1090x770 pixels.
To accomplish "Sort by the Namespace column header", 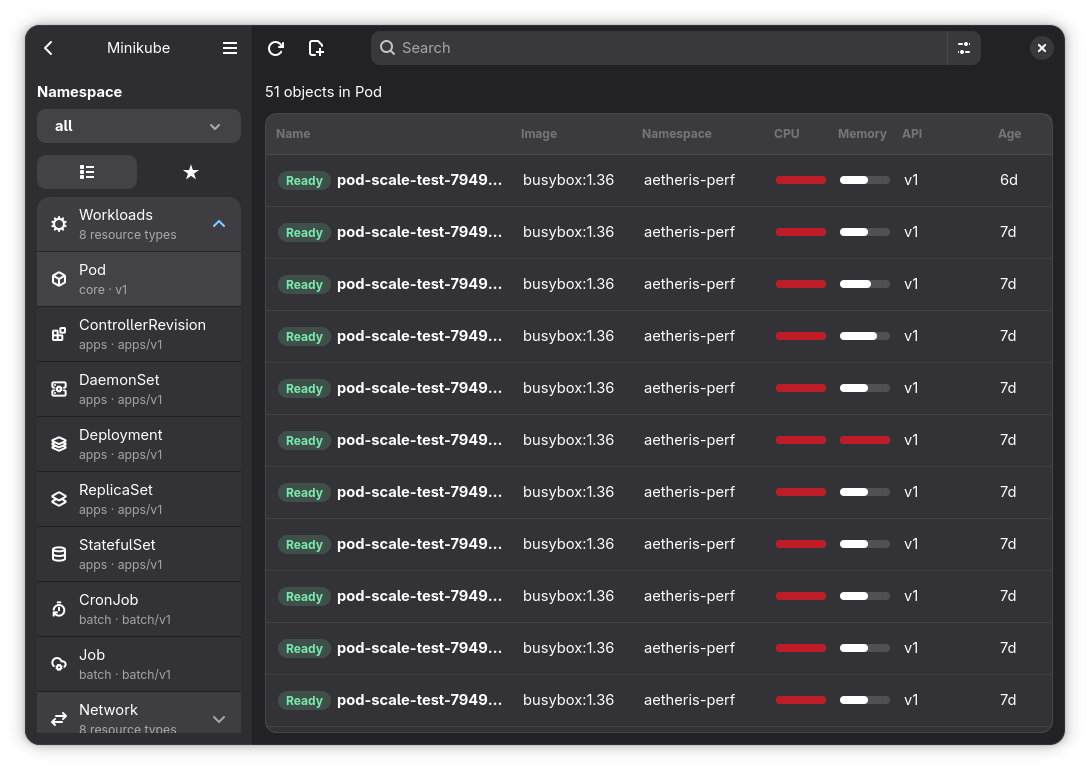I will tap(676, 133).
